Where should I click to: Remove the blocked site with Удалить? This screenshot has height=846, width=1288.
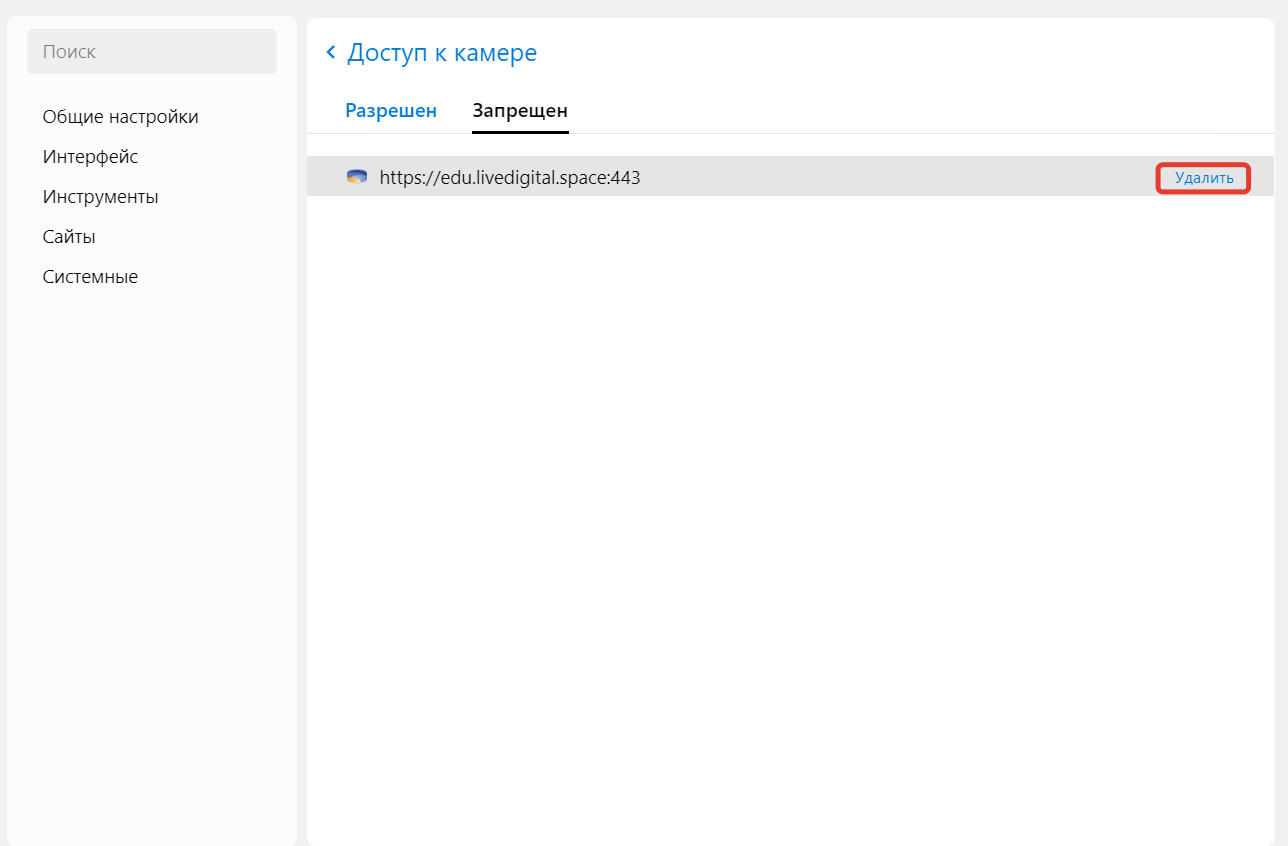click(1204, 178)
